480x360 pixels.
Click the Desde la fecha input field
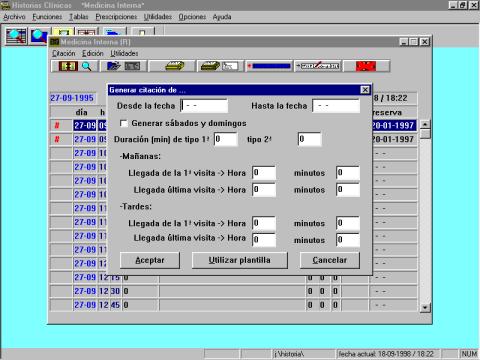[204, 106]
